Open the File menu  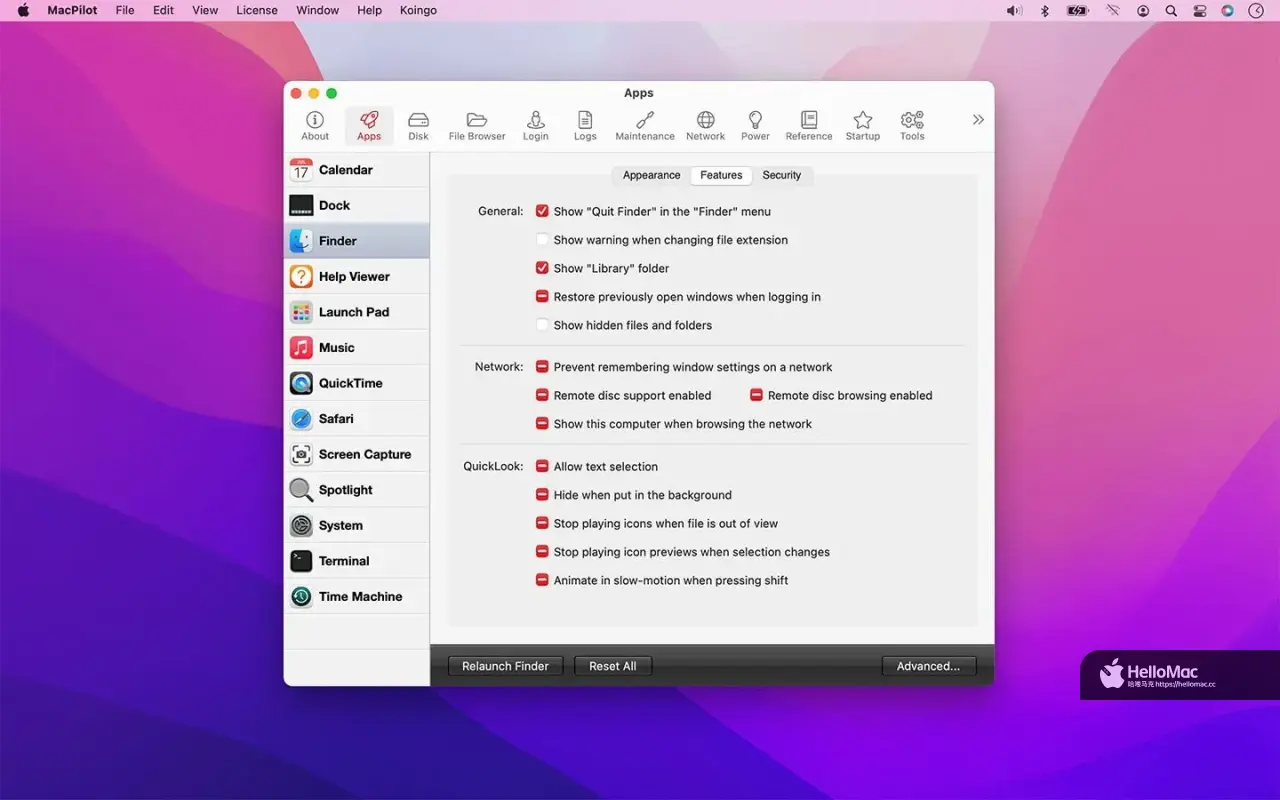(x=125, y=10)
